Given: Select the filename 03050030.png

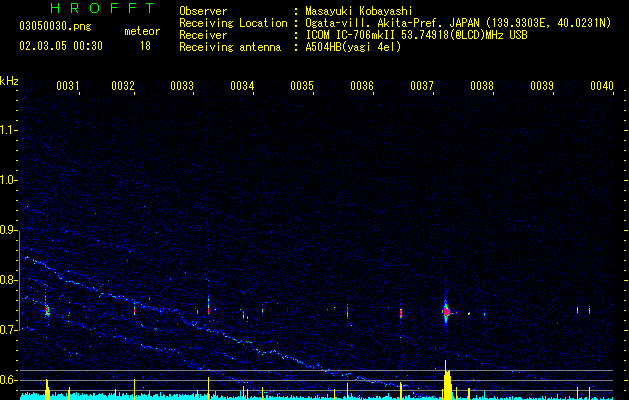Looking at the screenshot, I should pos(55,26).
